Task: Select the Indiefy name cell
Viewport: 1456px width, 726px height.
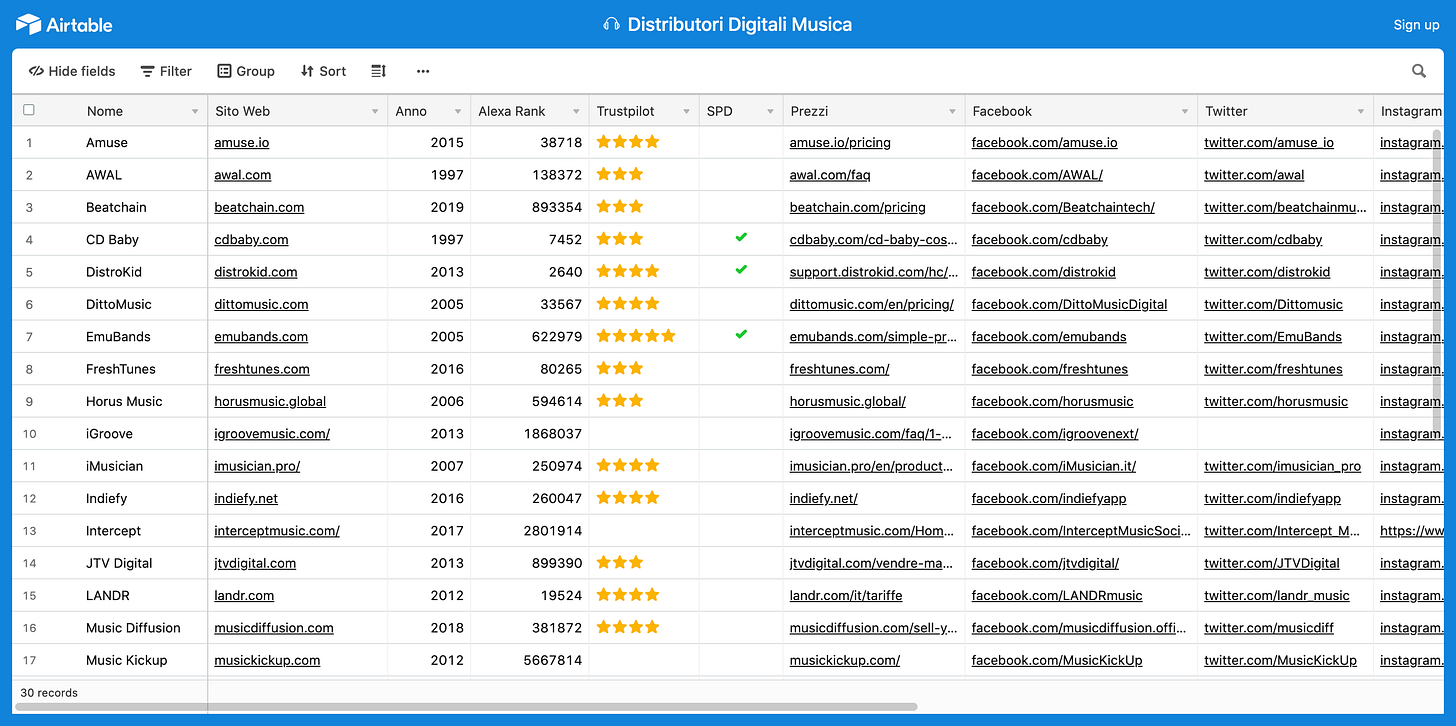Action: pyautogui.click(x=106, y=498)
